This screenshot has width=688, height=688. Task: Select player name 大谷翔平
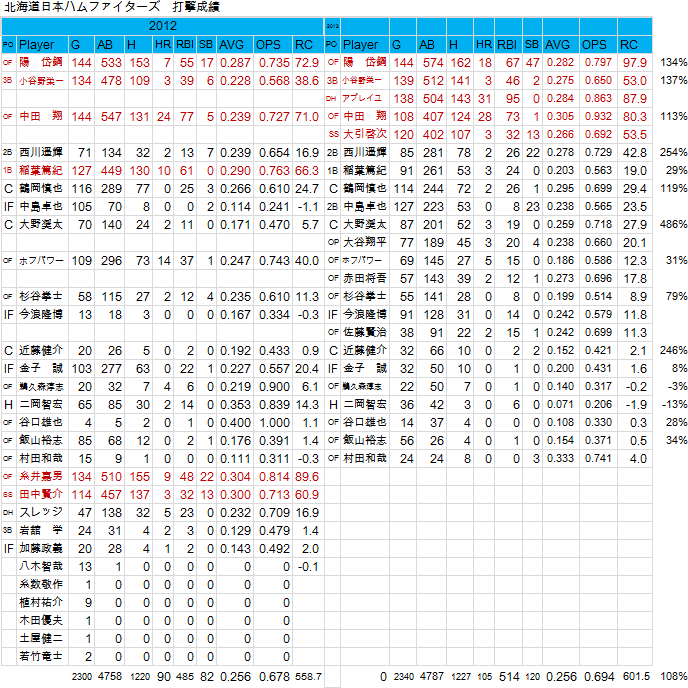pyautogui.click(x=365, y=242)
